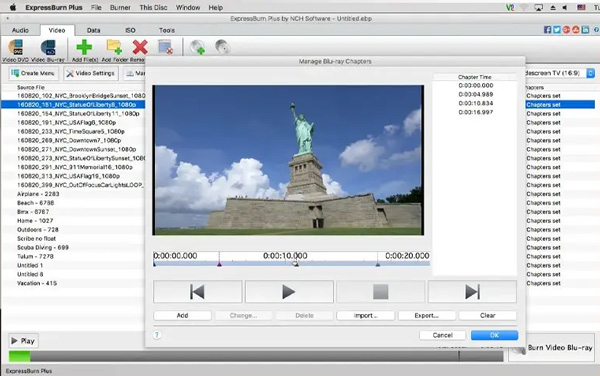Click the Statue of Liberty video preview
This screenshot has height=376, width=600.
tap(288, 160)
